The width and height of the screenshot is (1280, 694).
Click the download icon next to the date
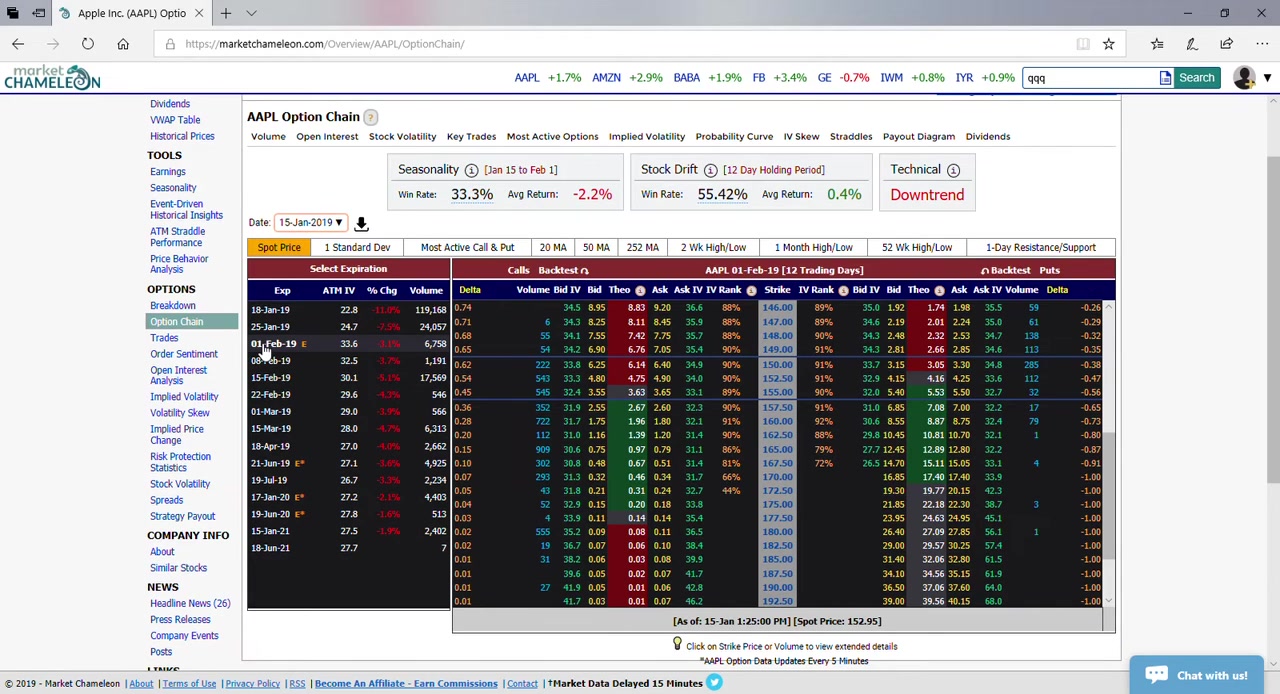click(x=361, y=223)
